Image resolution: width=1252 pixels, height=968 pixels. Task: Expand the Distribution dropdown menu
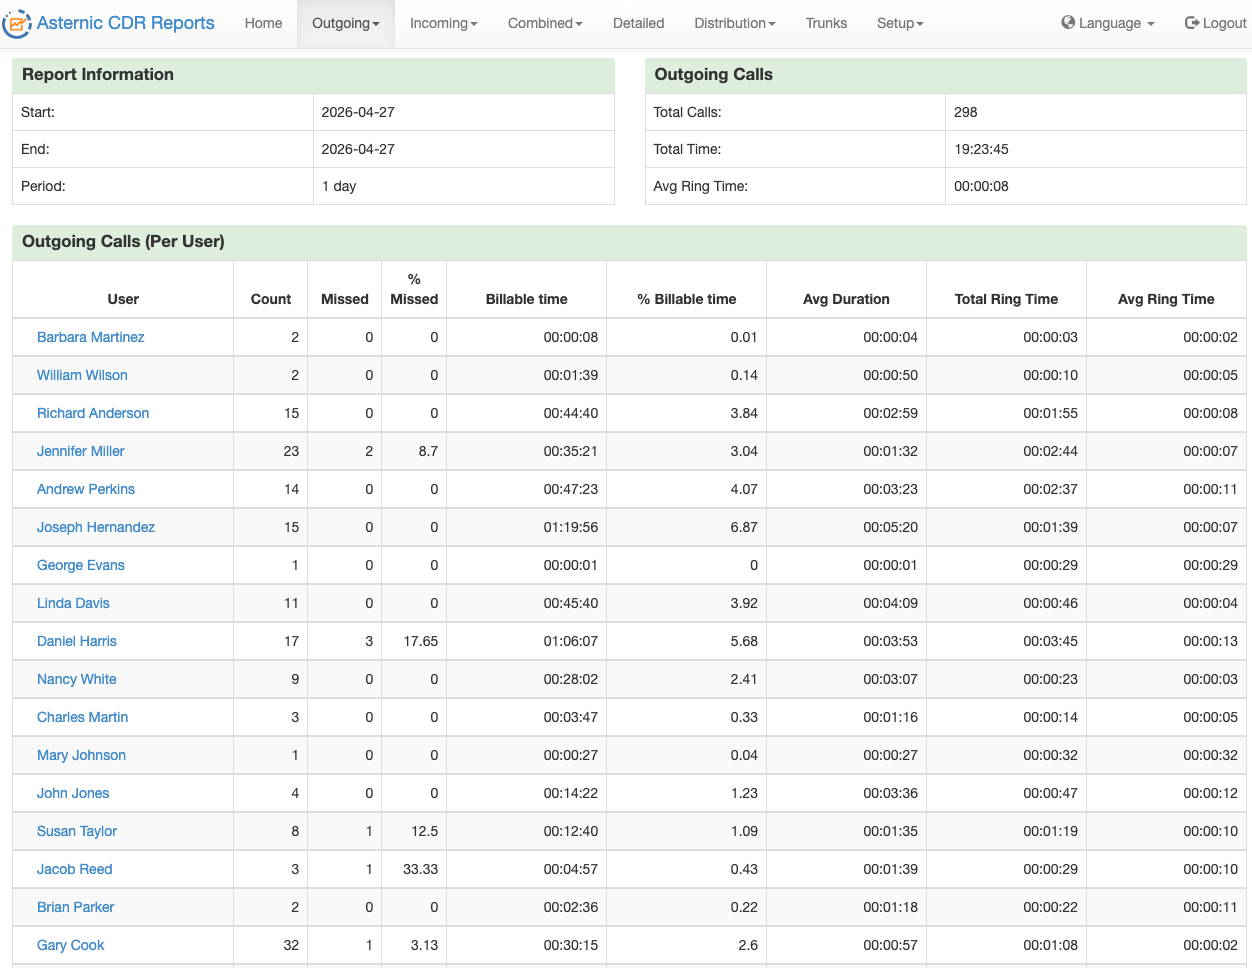pos(735,23)
